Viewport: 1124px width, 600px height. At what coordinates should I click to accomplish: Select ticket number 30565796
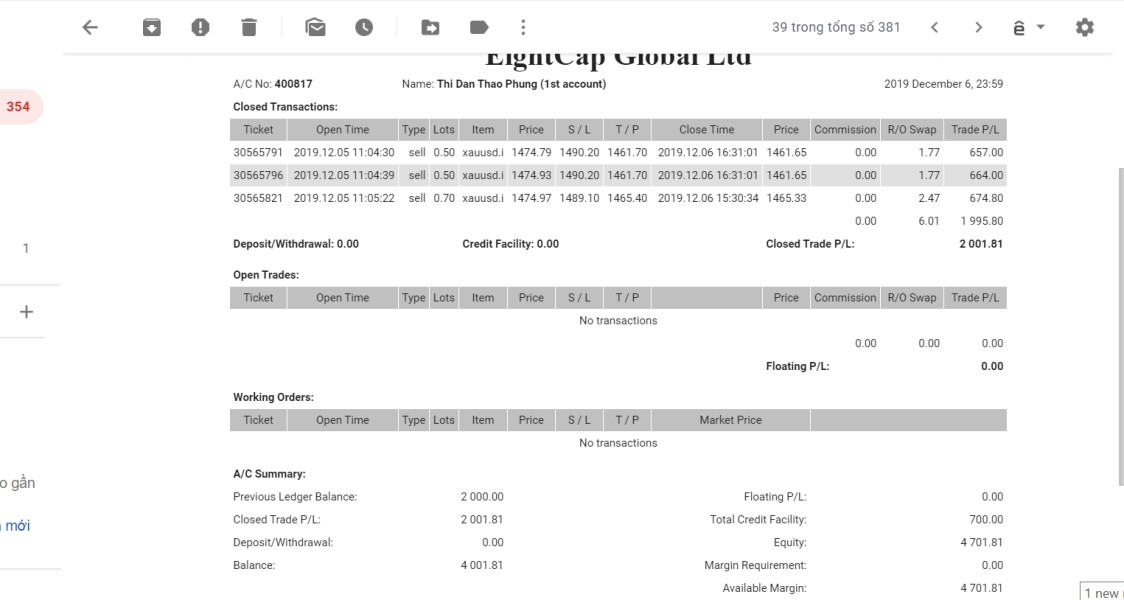coord(258,175)
